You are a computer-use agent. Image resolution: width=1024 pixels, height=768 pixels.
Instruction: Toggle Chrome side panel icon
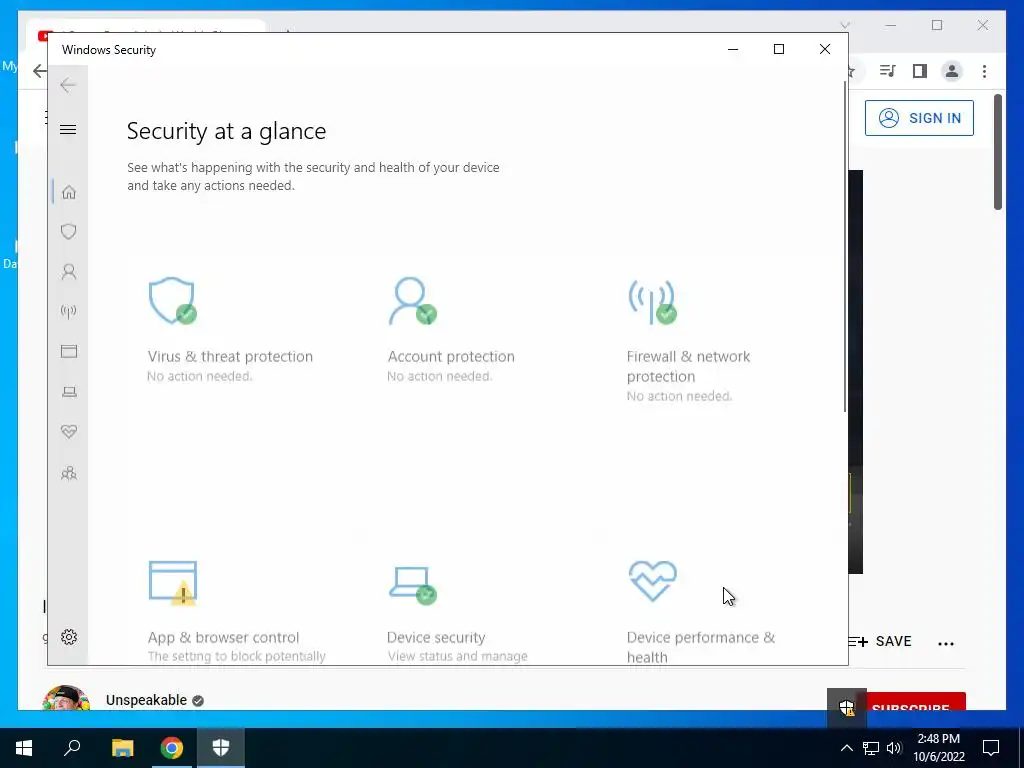920,71
